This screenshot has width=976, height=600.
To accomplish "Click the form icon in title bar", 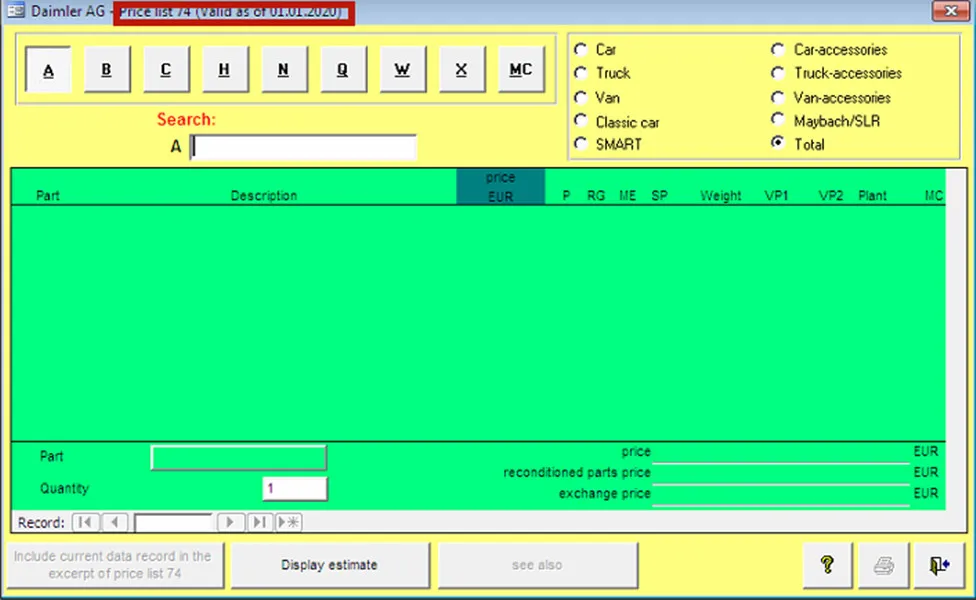I will 16,11.
